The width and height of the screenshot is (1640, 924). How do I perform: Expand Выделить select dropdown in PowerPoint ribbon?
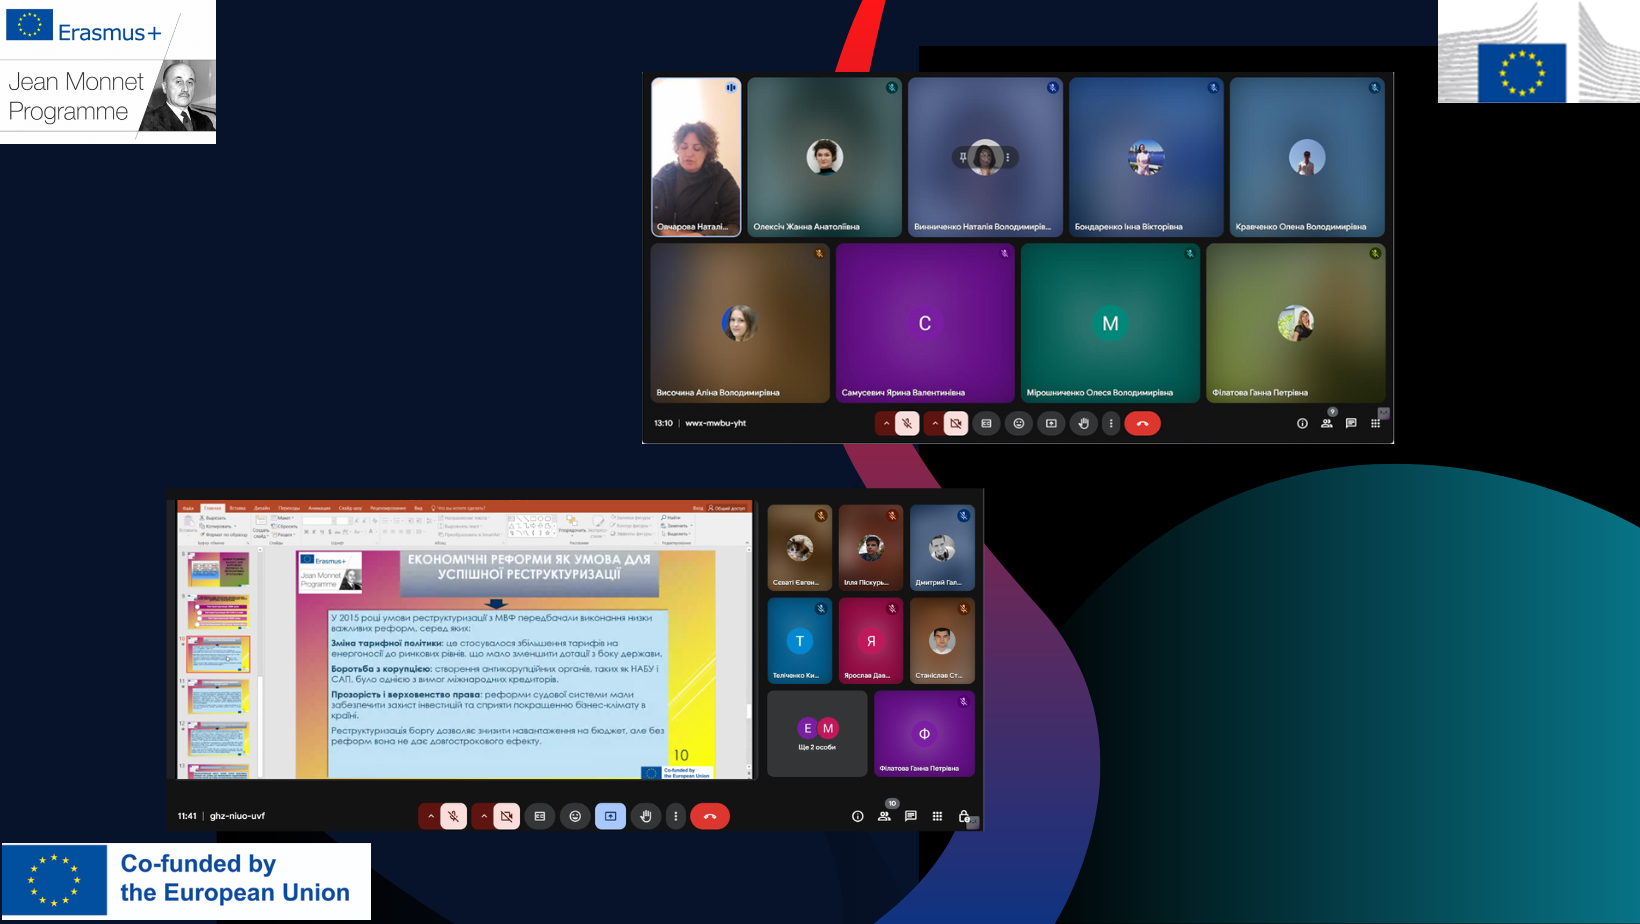pos(676,534)
